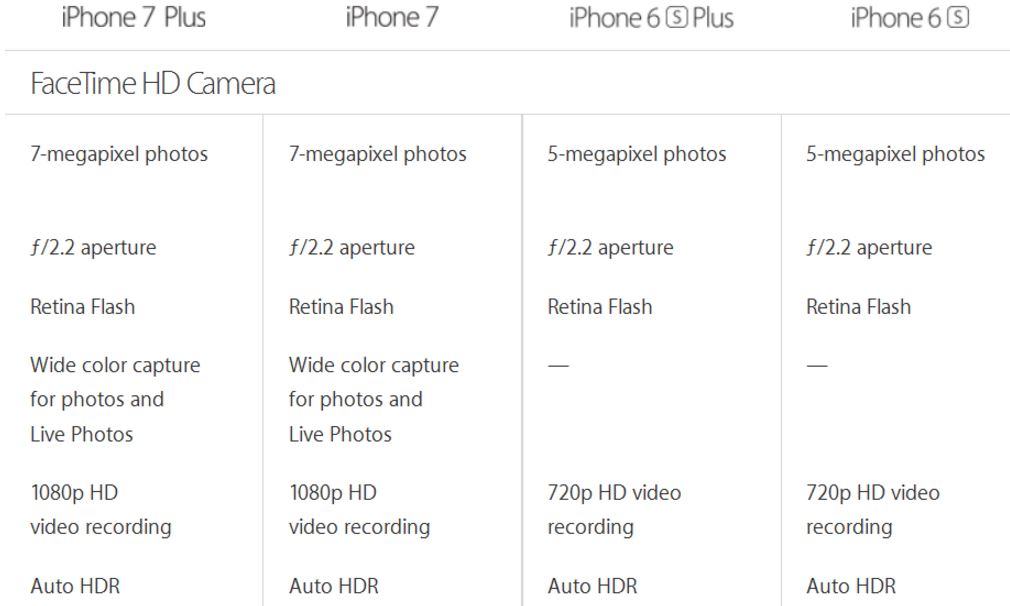
Task: Click ƒ/2.2 aperture under iPhone 7 Plus
Action: pyautogui.click(x=93, y=248)
